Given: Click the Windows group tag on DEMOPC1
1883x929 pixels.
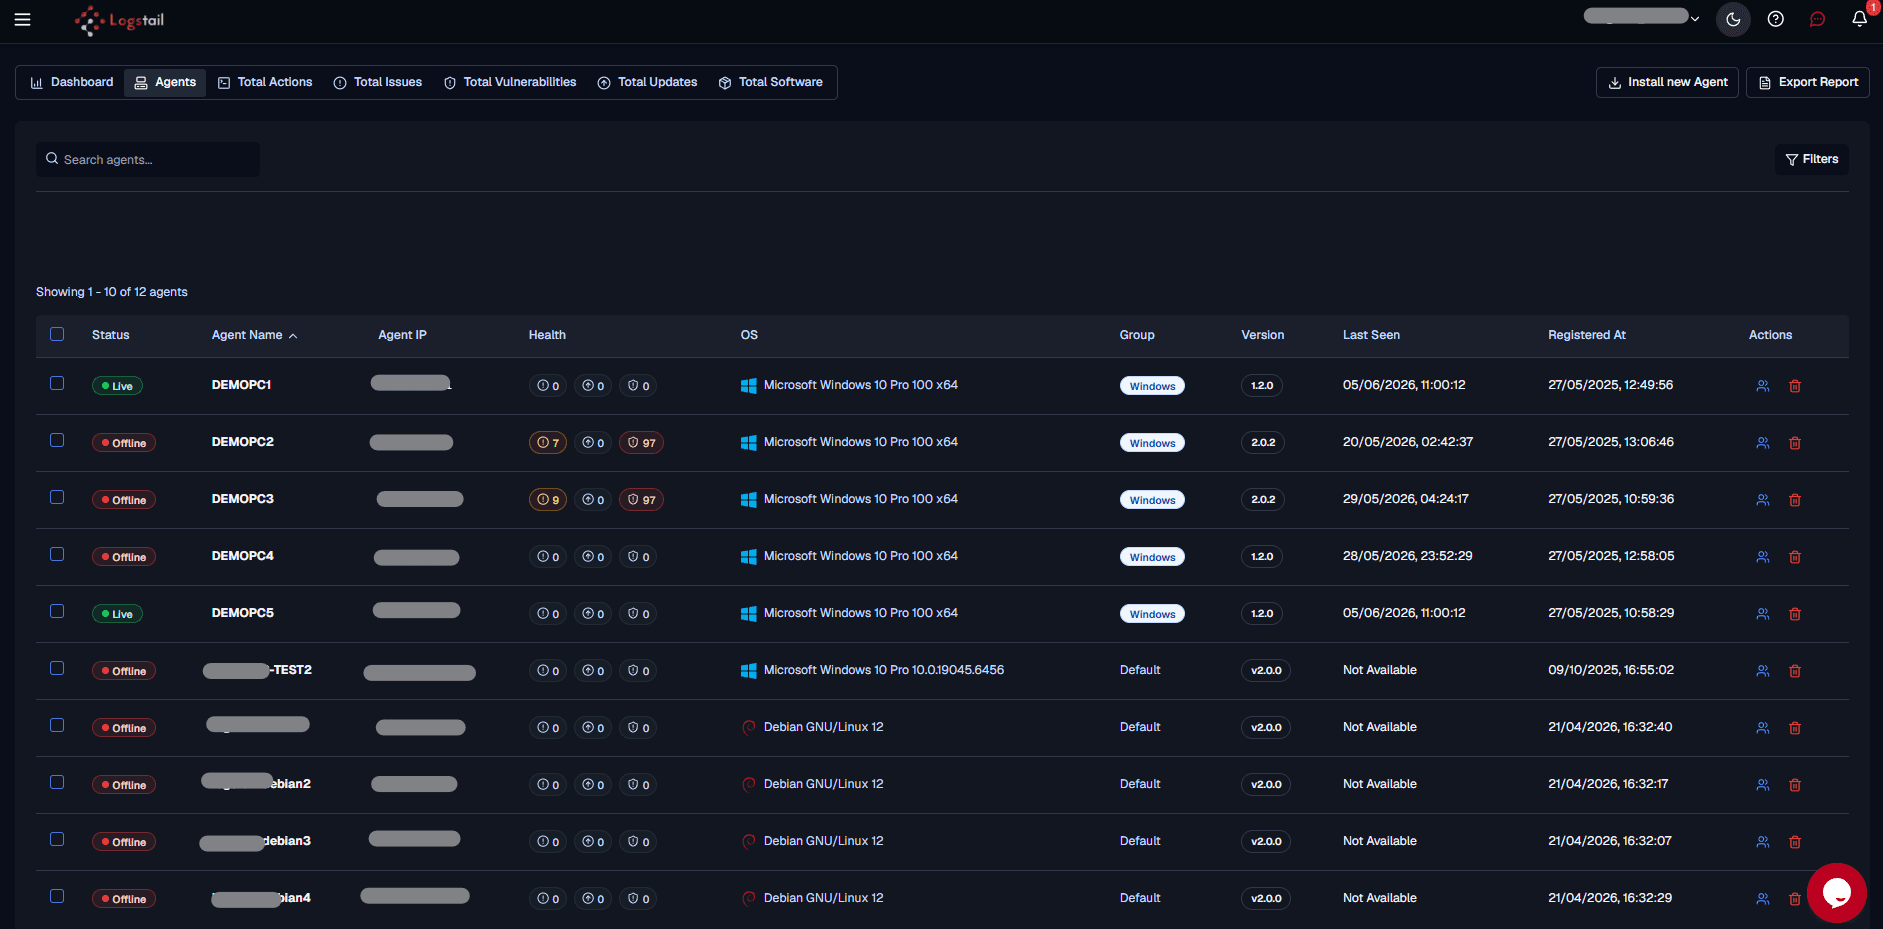Looking at the screenshot, I should click(1152, 386).
